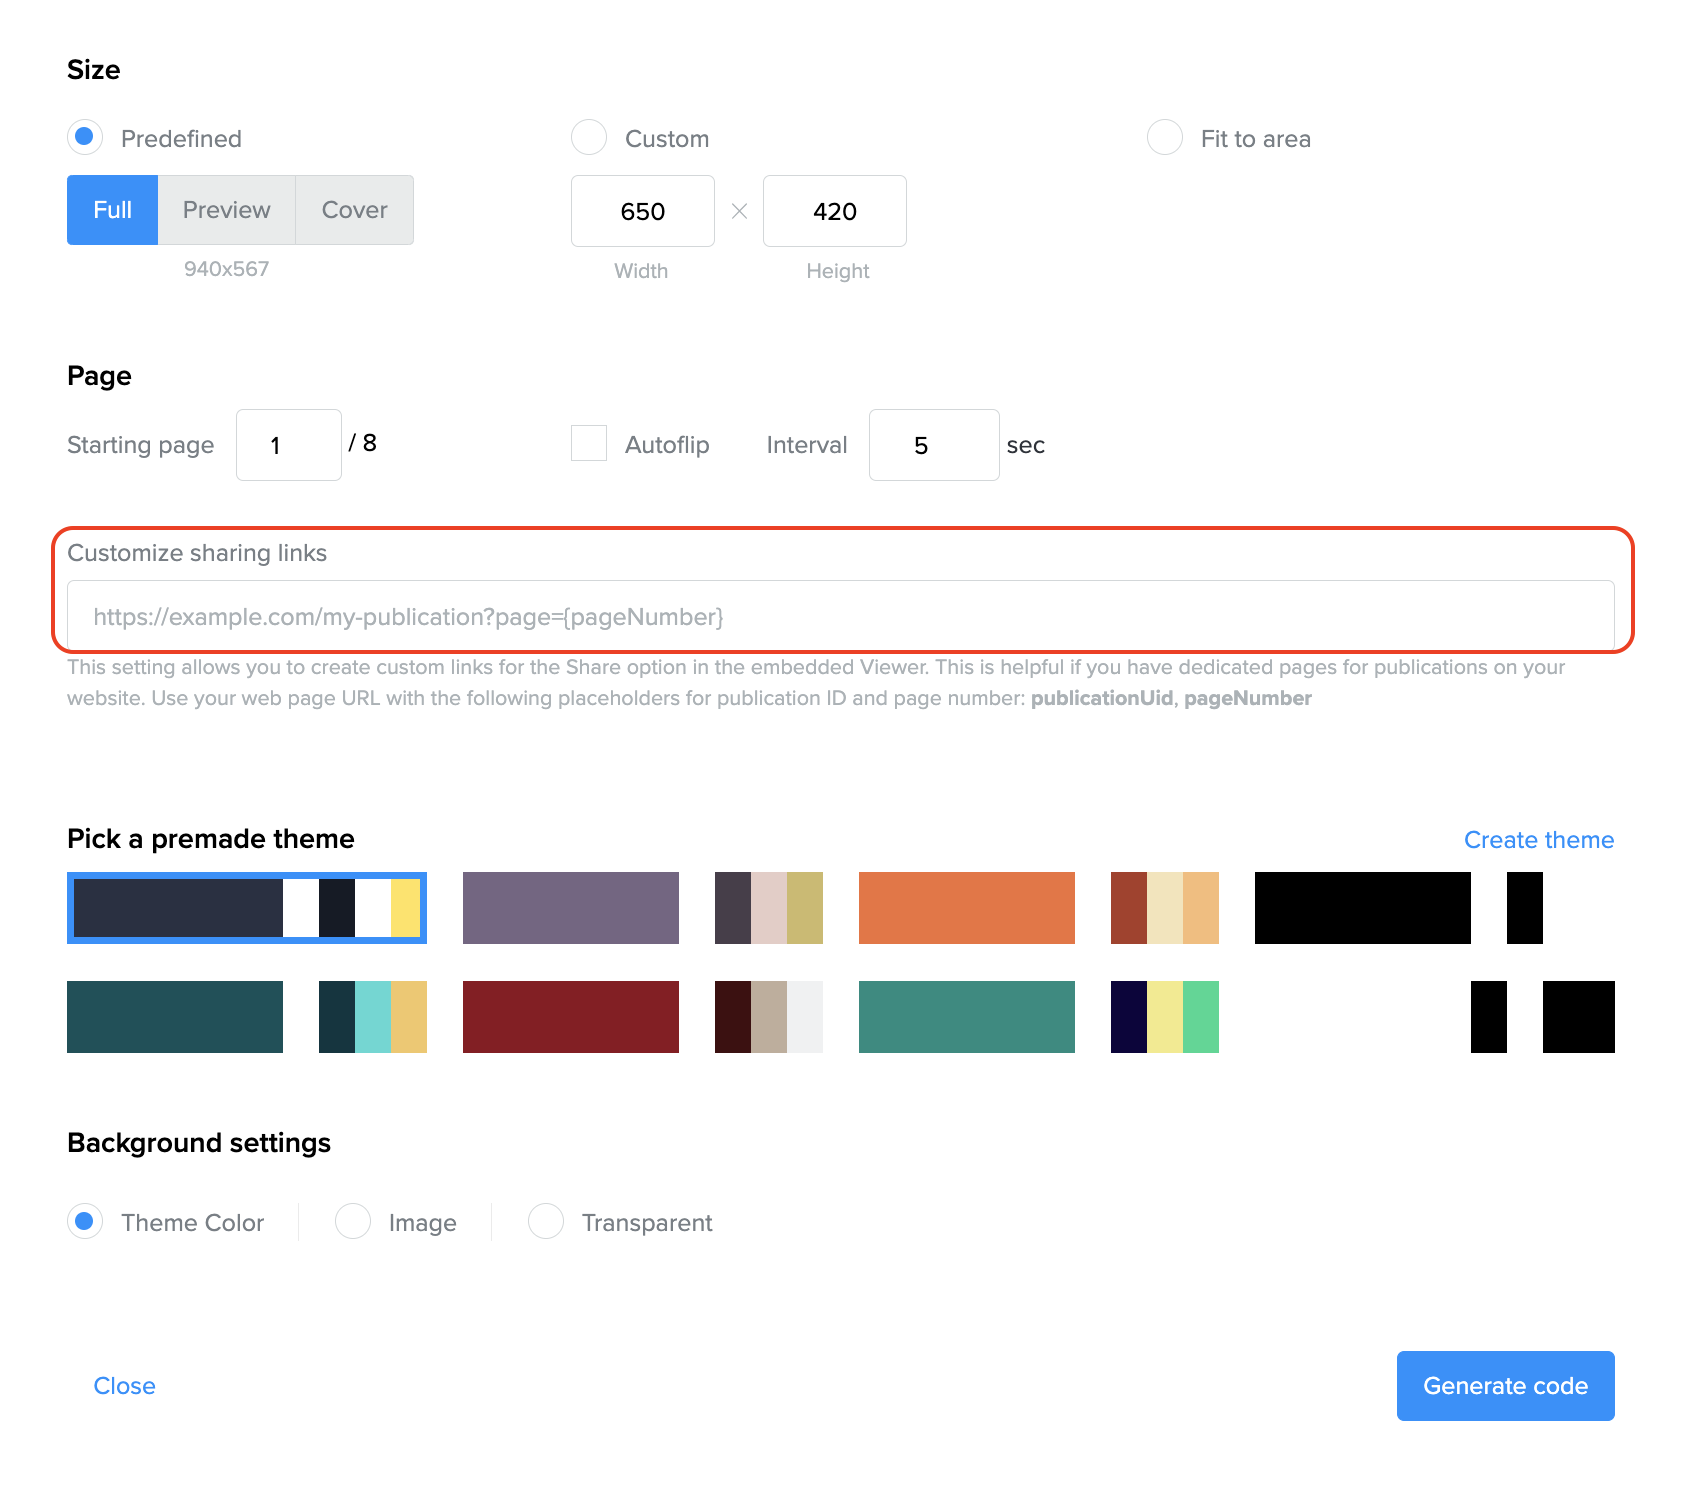Screen dimensions: 1682x1488
Task: Select Image background option
Action: (353, 1221)
